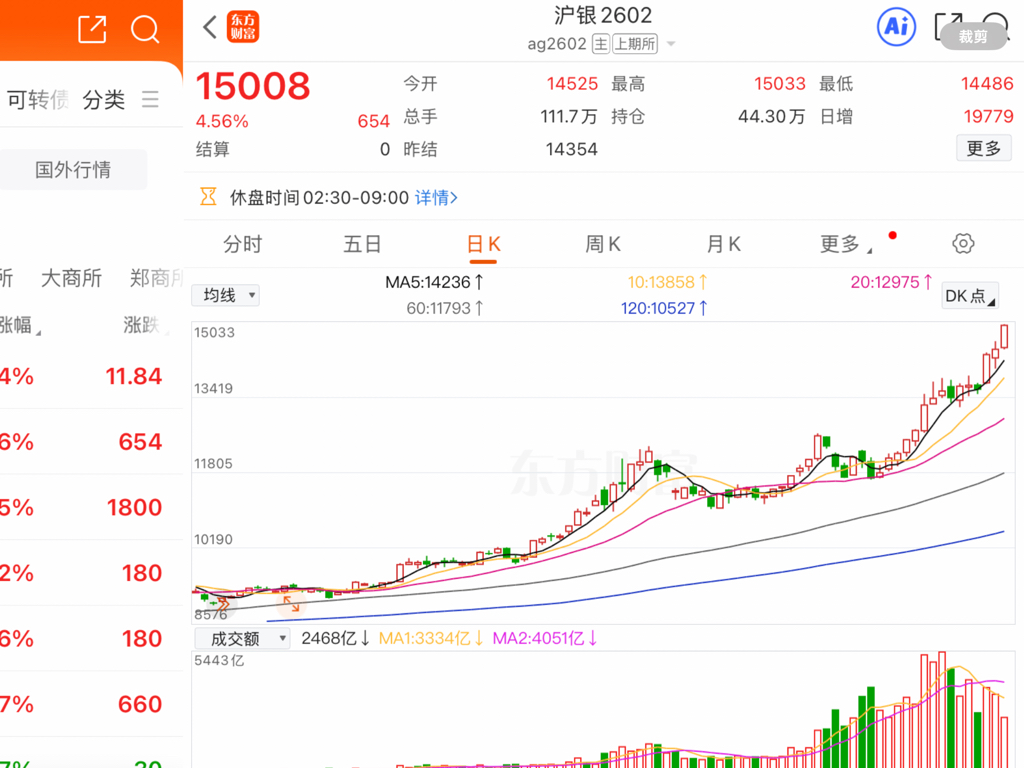Open the 均线 indicator dropdown
Screen dimensions: 1024x768
click(225, 295)
